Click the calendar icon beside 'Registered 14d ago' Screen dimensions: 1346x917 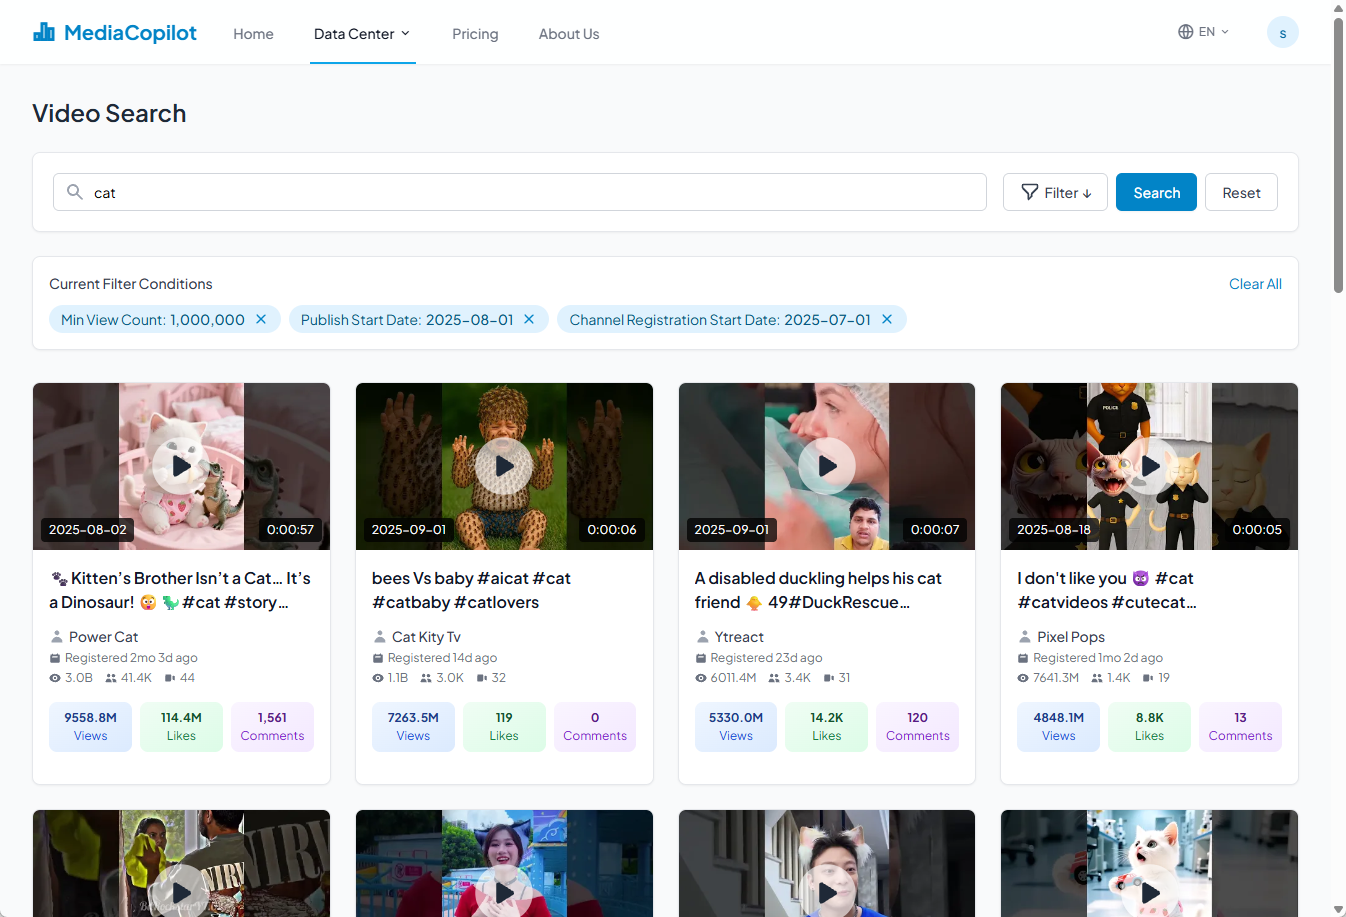pos(378,658)
